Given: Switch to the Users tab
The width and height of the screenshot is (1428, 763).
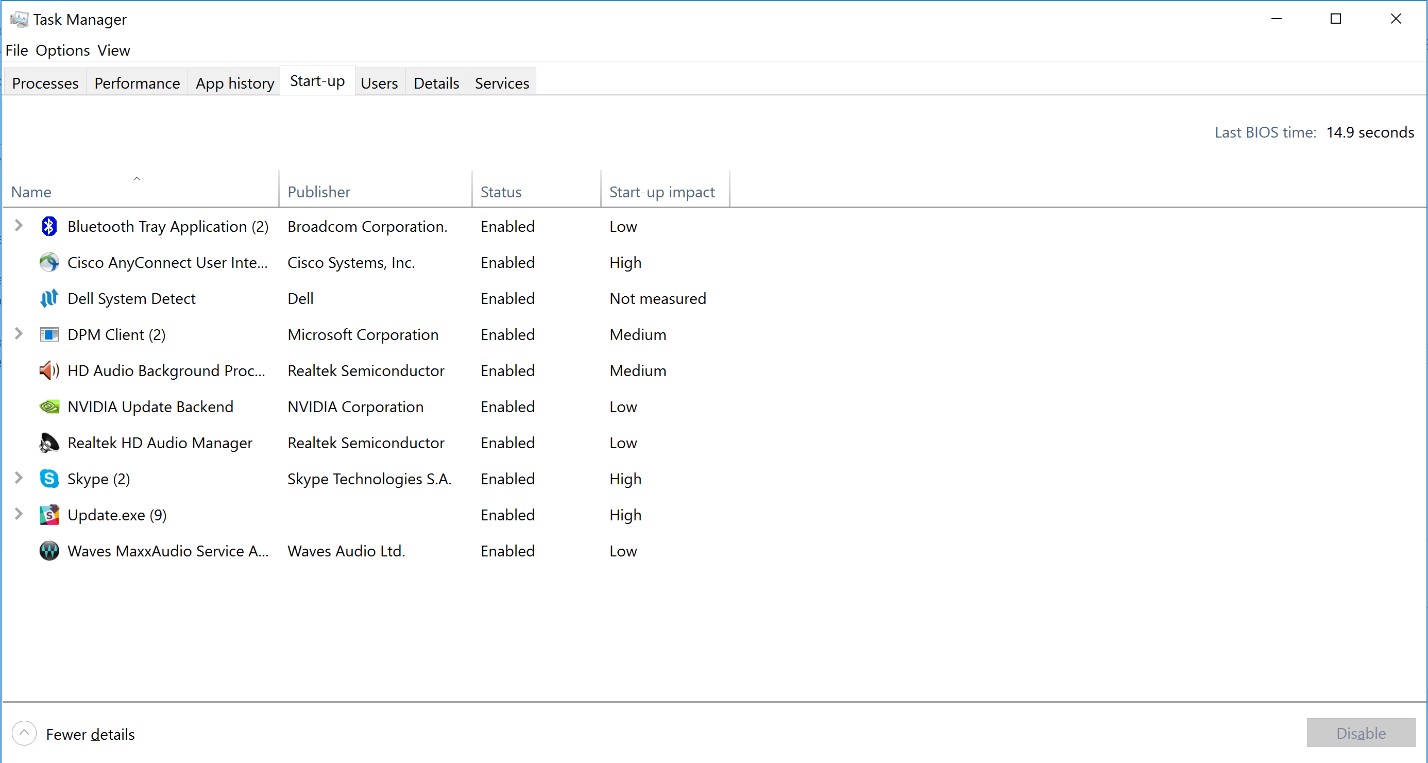Looking at the screenshot, I should [379, 83].
